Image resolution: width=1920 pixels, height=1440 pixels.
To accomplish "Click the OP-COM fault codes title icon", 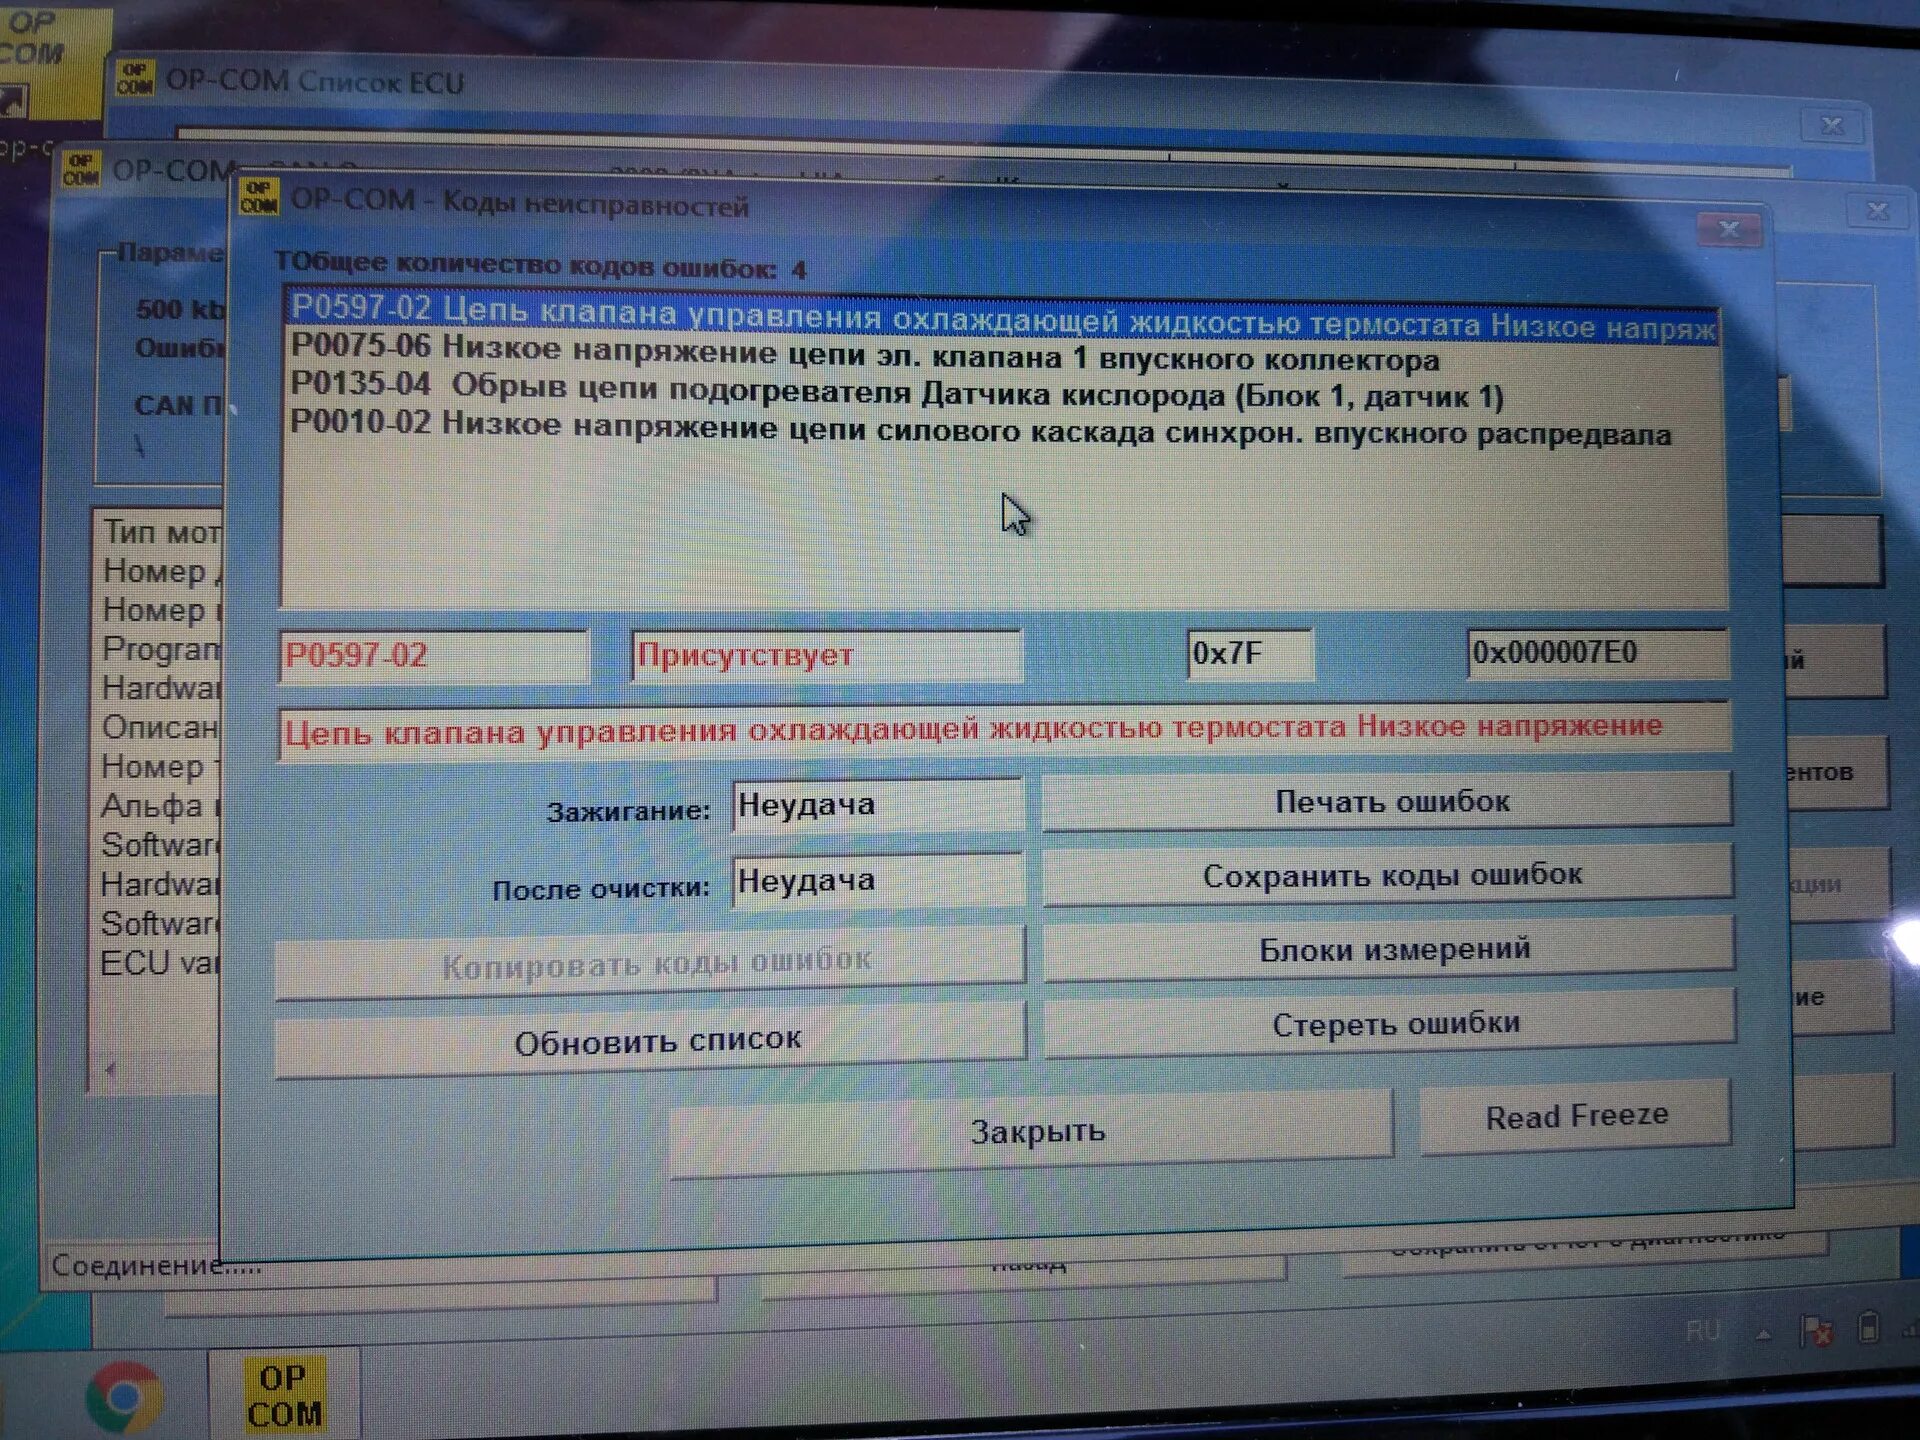I will (x=258, y=197).
